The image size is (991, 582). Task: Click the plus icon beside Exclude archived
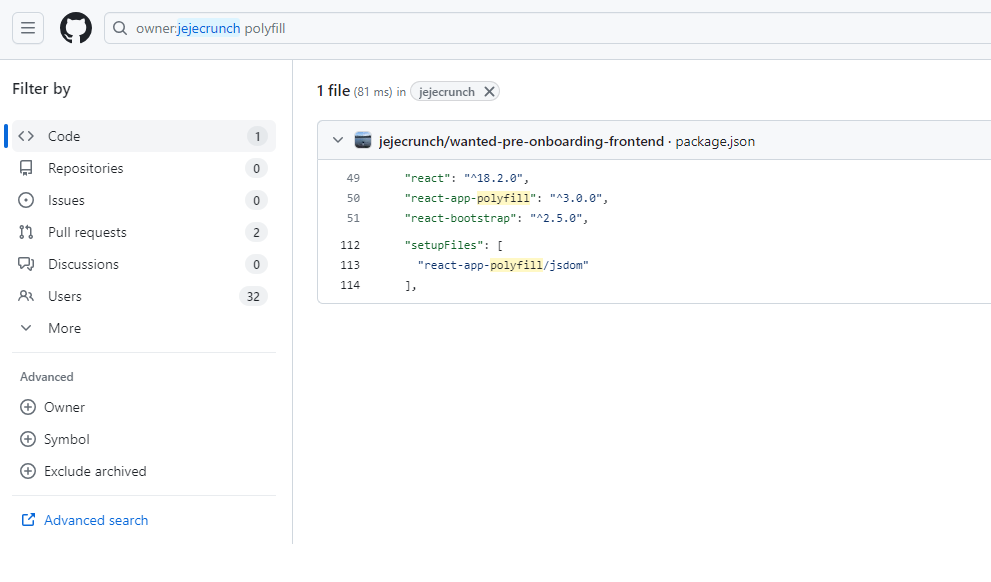click(x=28, y=471)
